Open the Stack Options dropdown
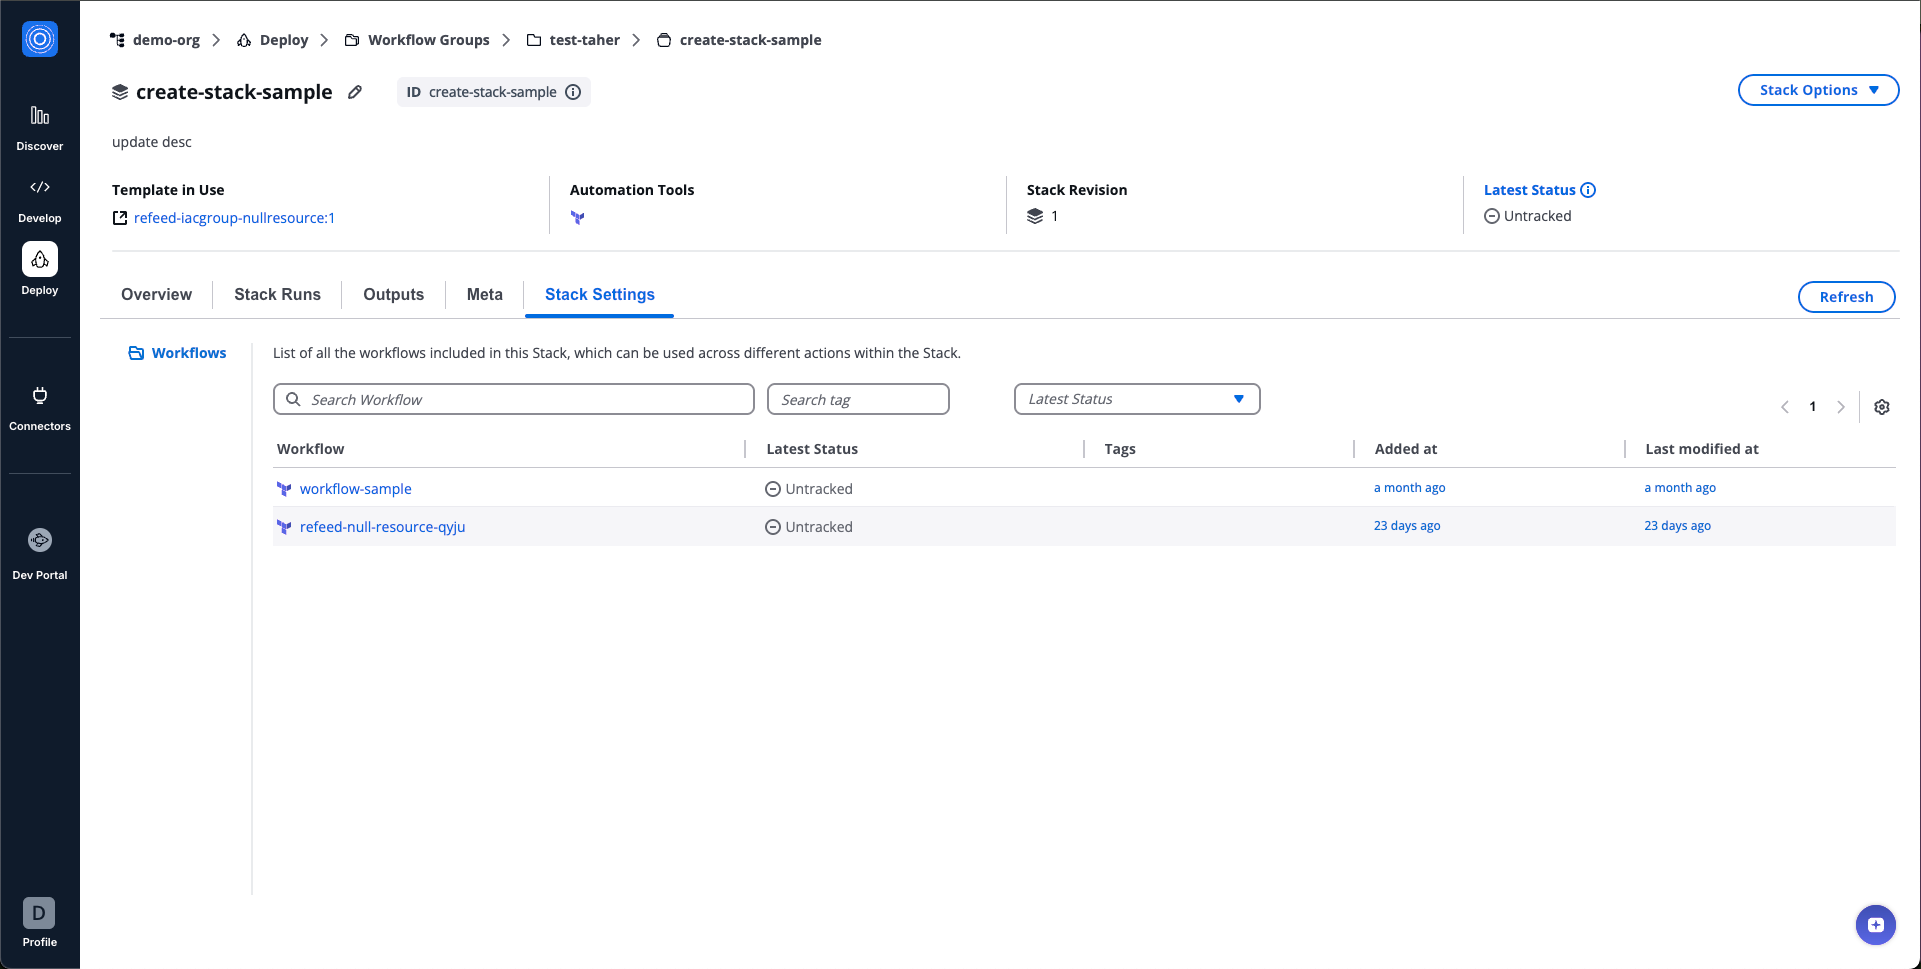 [1817, 90]
